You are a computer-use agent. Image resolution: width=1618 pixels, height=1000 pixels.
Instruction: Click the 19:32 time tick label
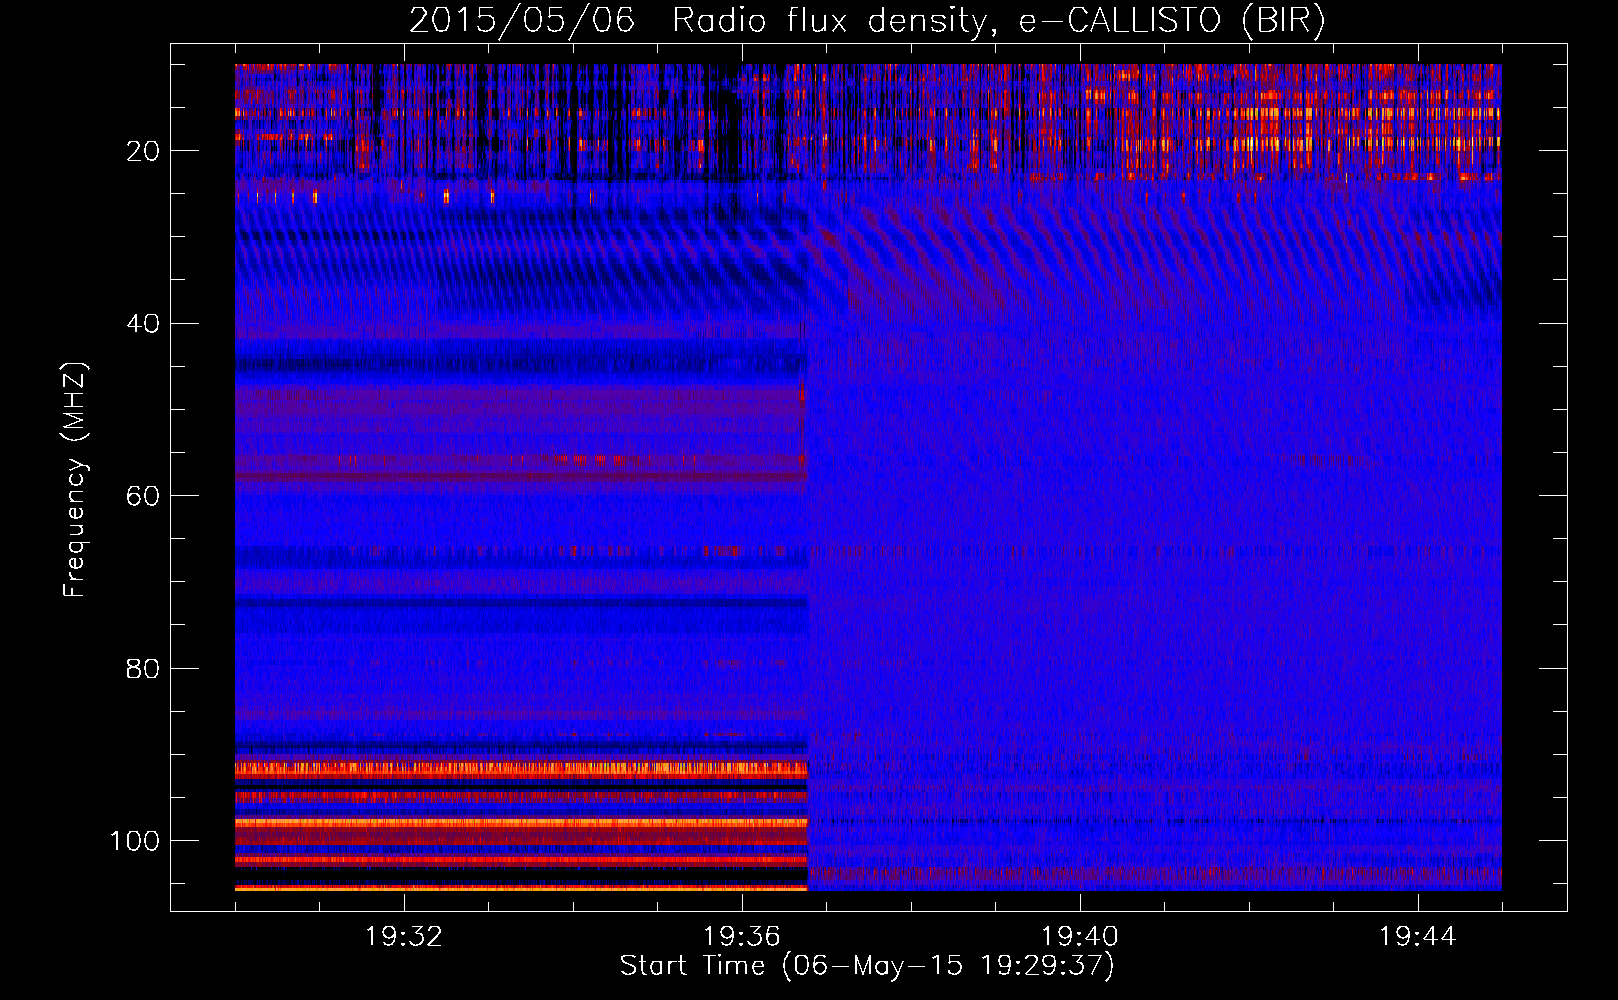[x=404, y=937]
